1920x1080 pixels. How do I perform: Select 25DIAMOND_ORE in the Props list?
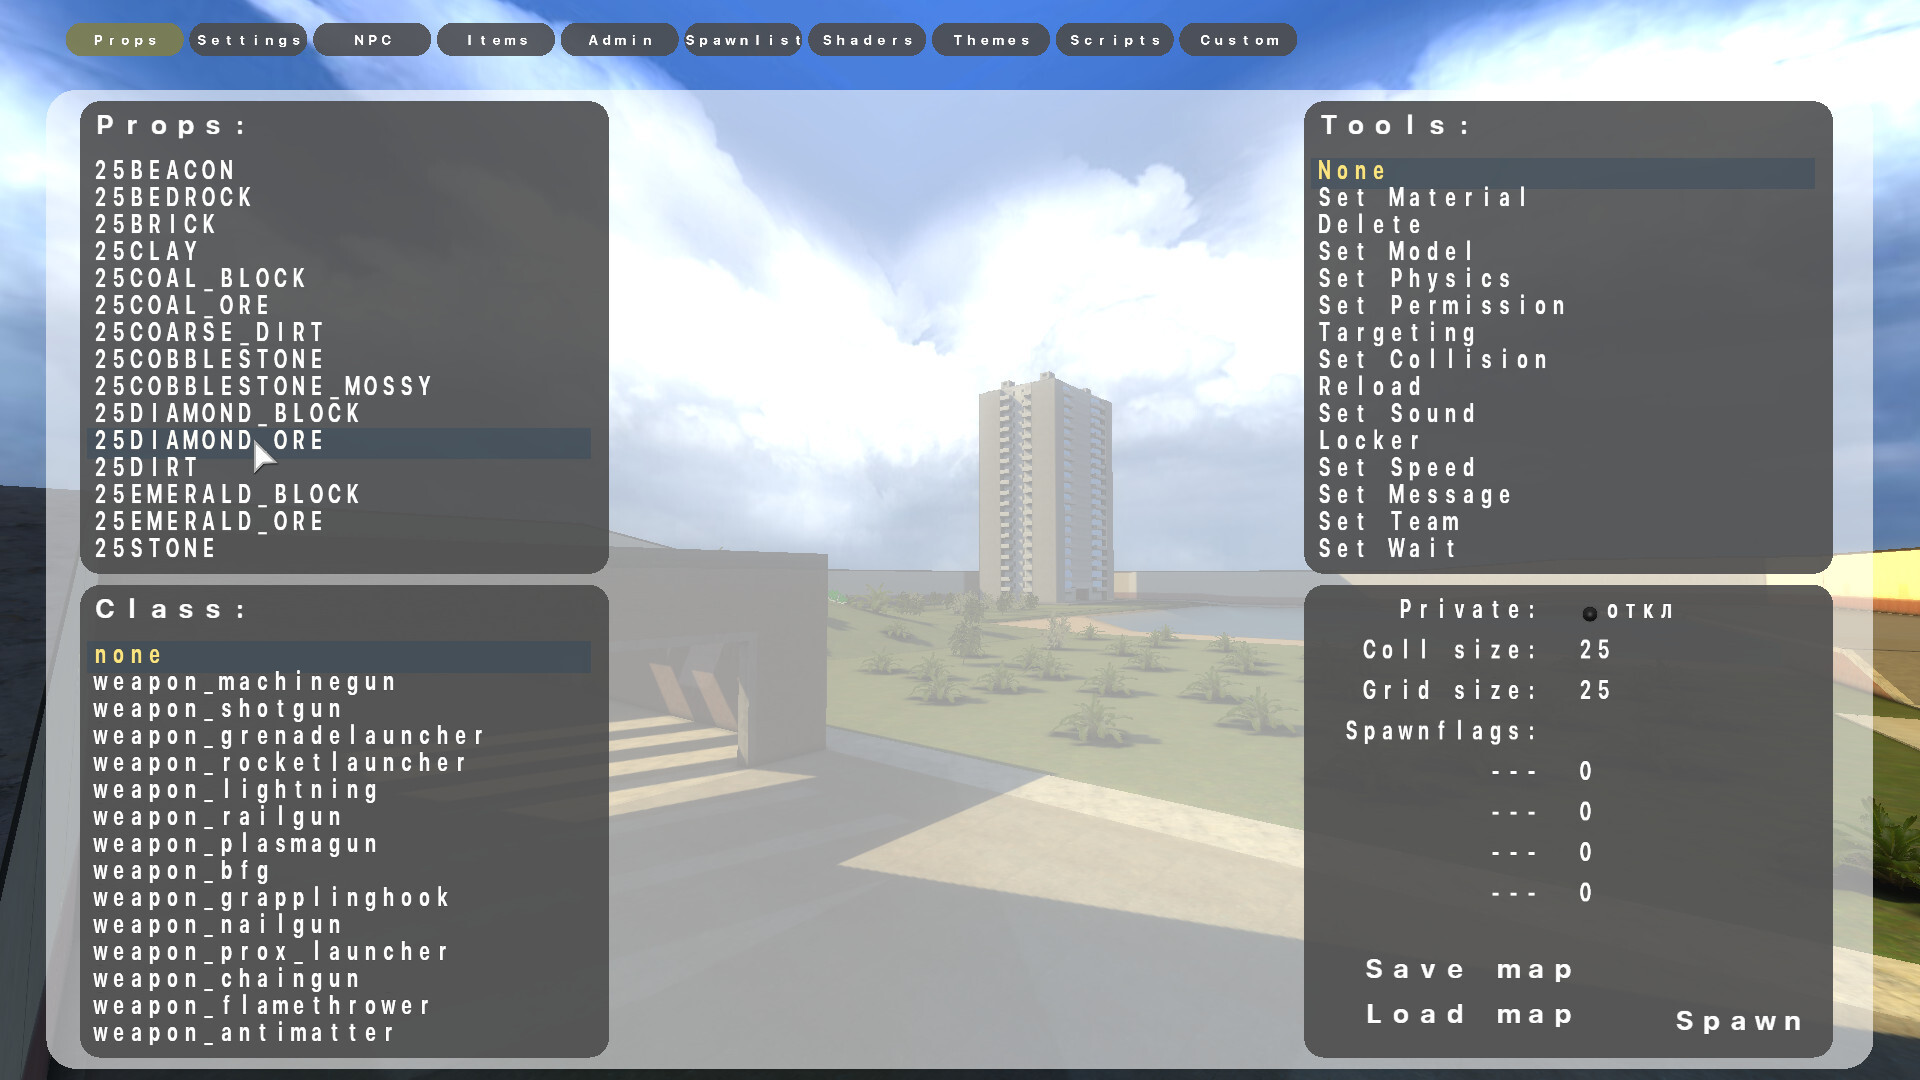point(210,441)
